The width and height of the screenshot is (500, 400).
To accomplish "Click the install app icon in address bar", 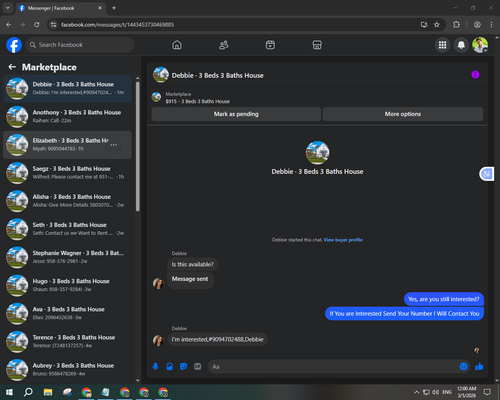I will [424, 25].
